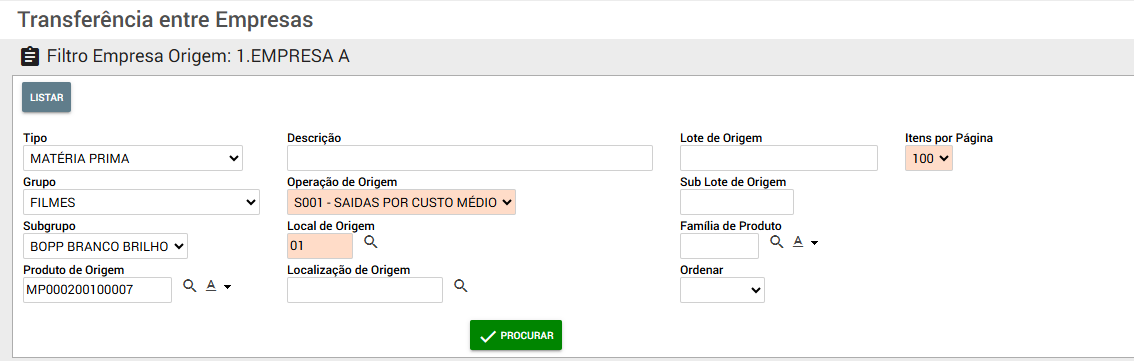
Task: Open Localização de Origem search magnifier
Action: click(461, 286)
